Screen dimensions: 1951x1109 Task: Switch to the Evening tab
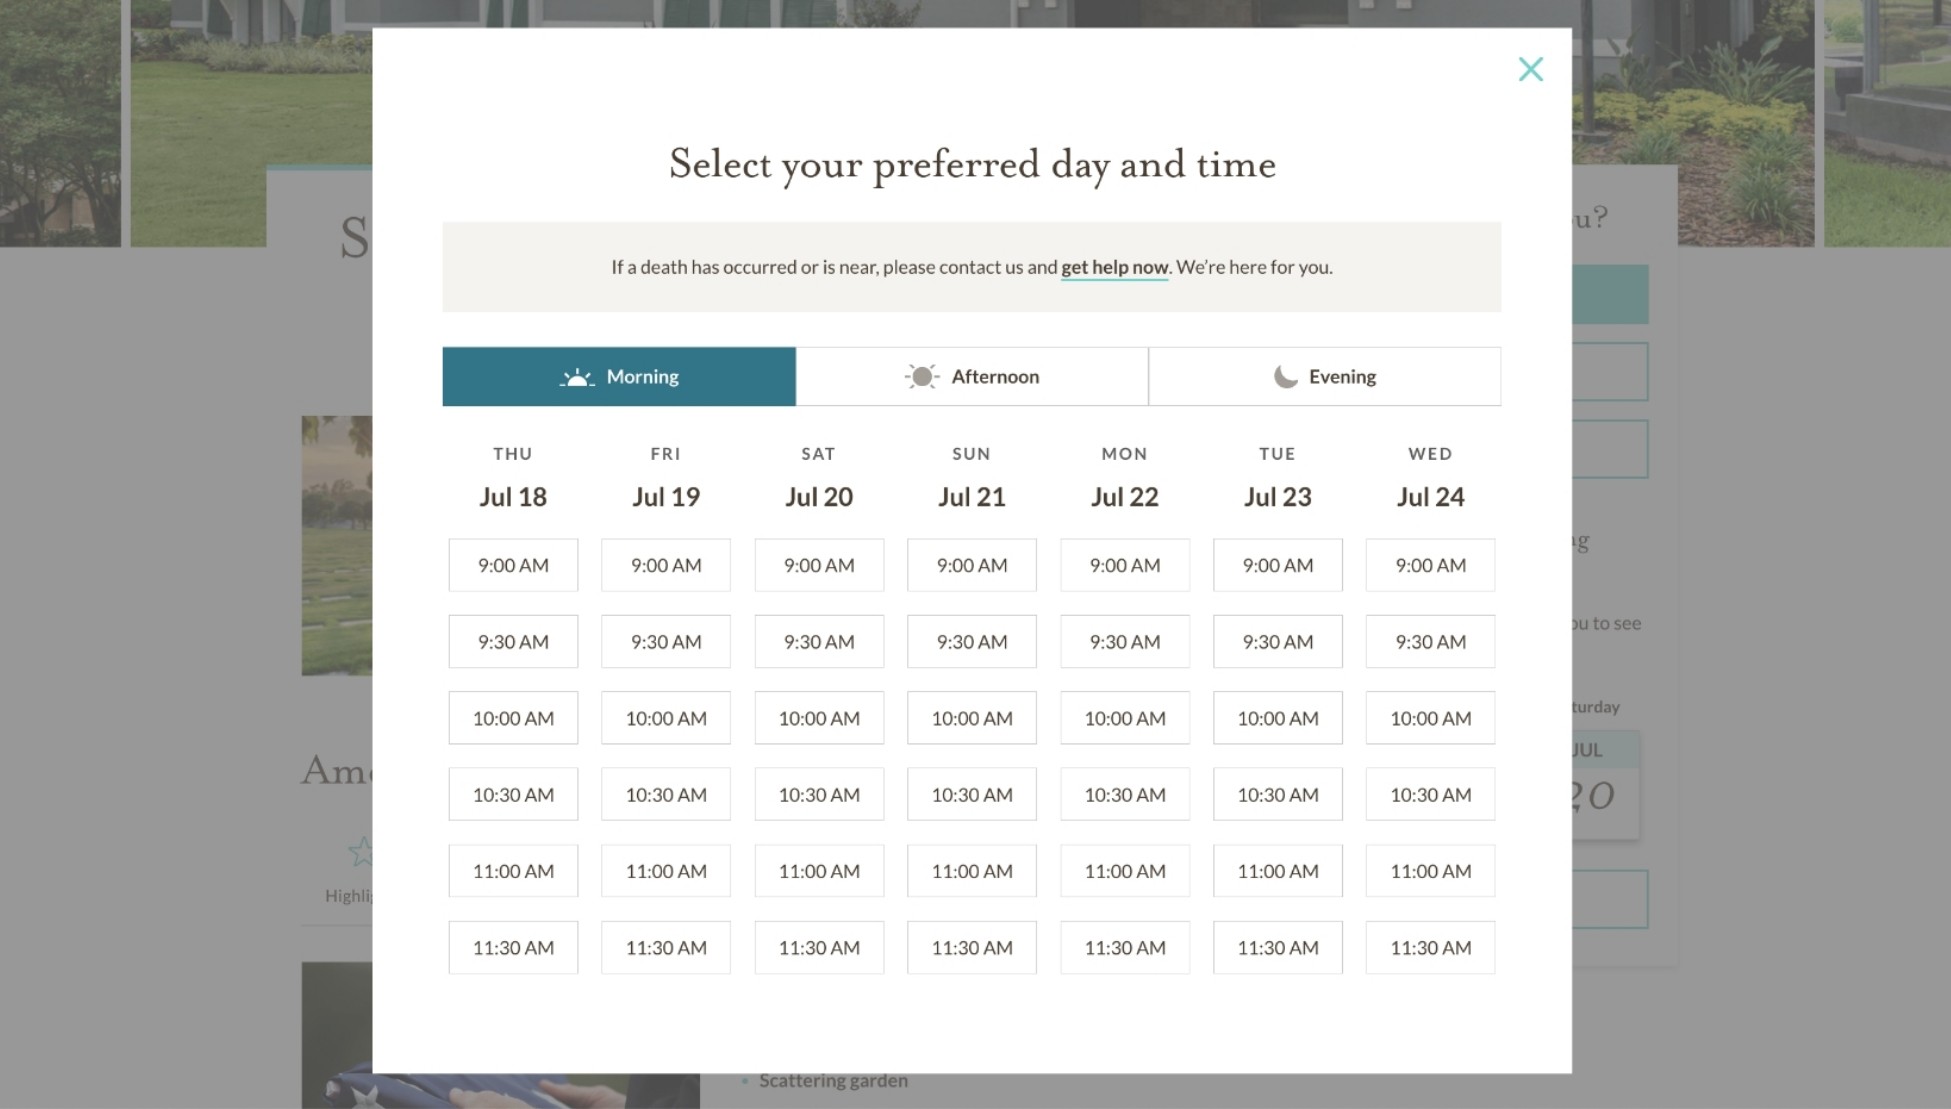pyautogui.click(x=1325, y=376)
